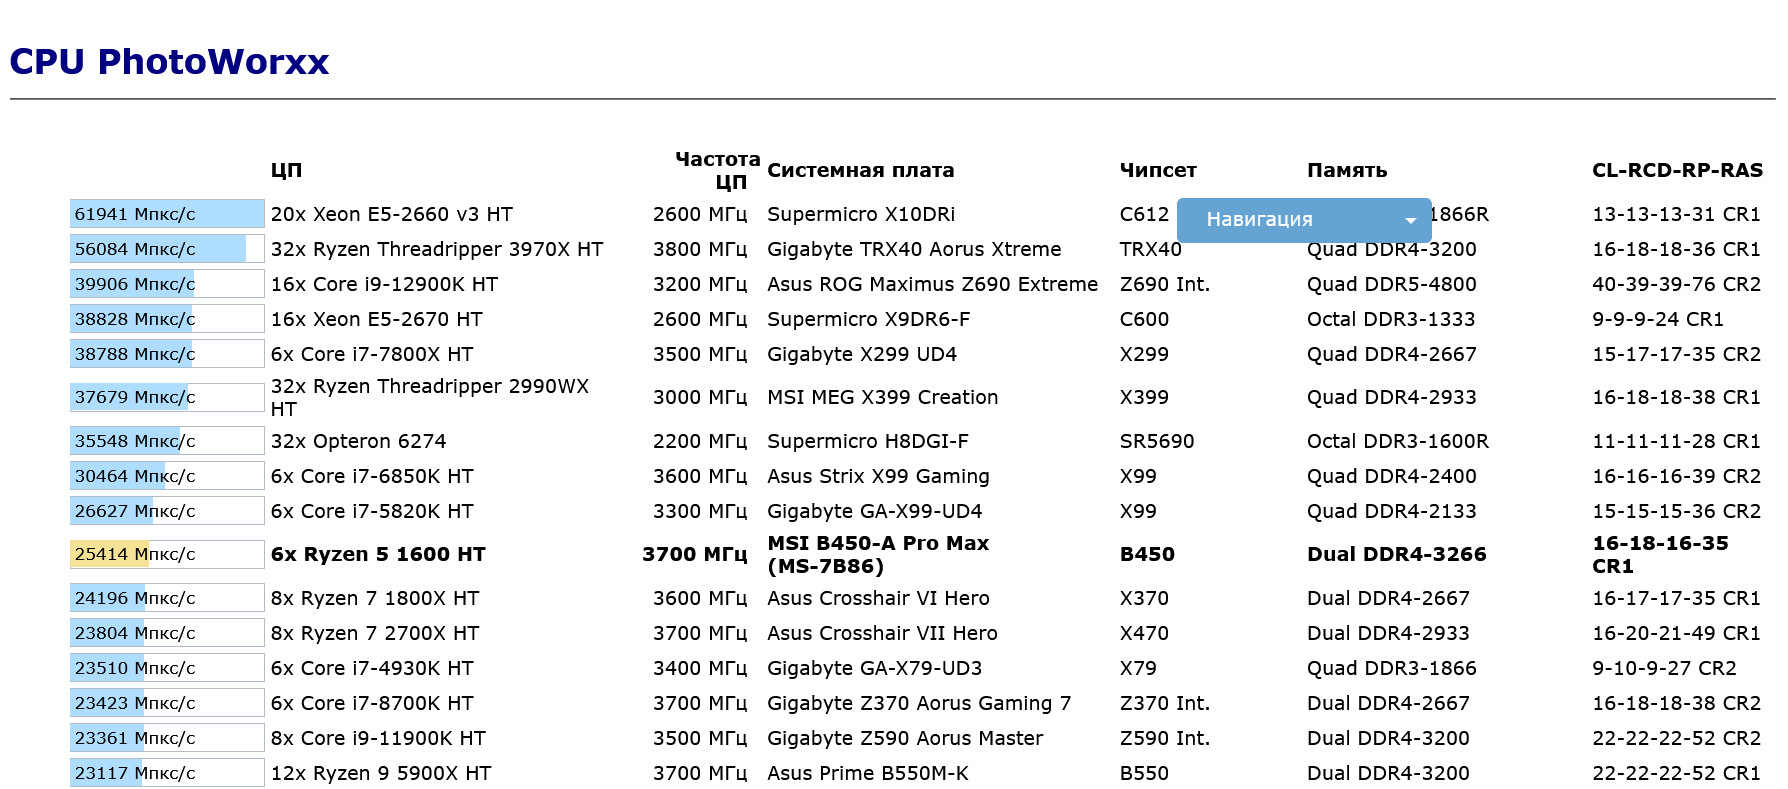Click the 39906 Мпкс/с score bar
Screen dimensions: 1788x789
167,284
